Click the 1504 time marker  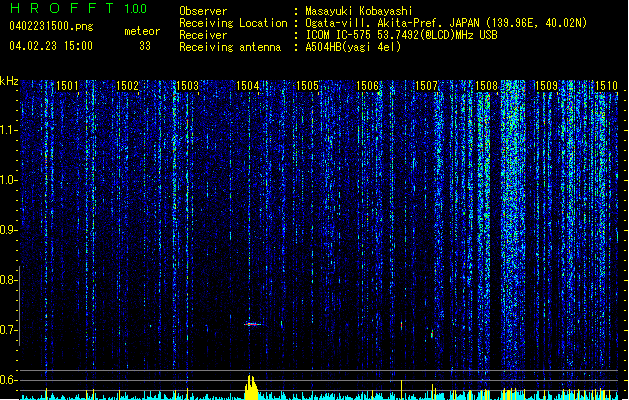248,85
